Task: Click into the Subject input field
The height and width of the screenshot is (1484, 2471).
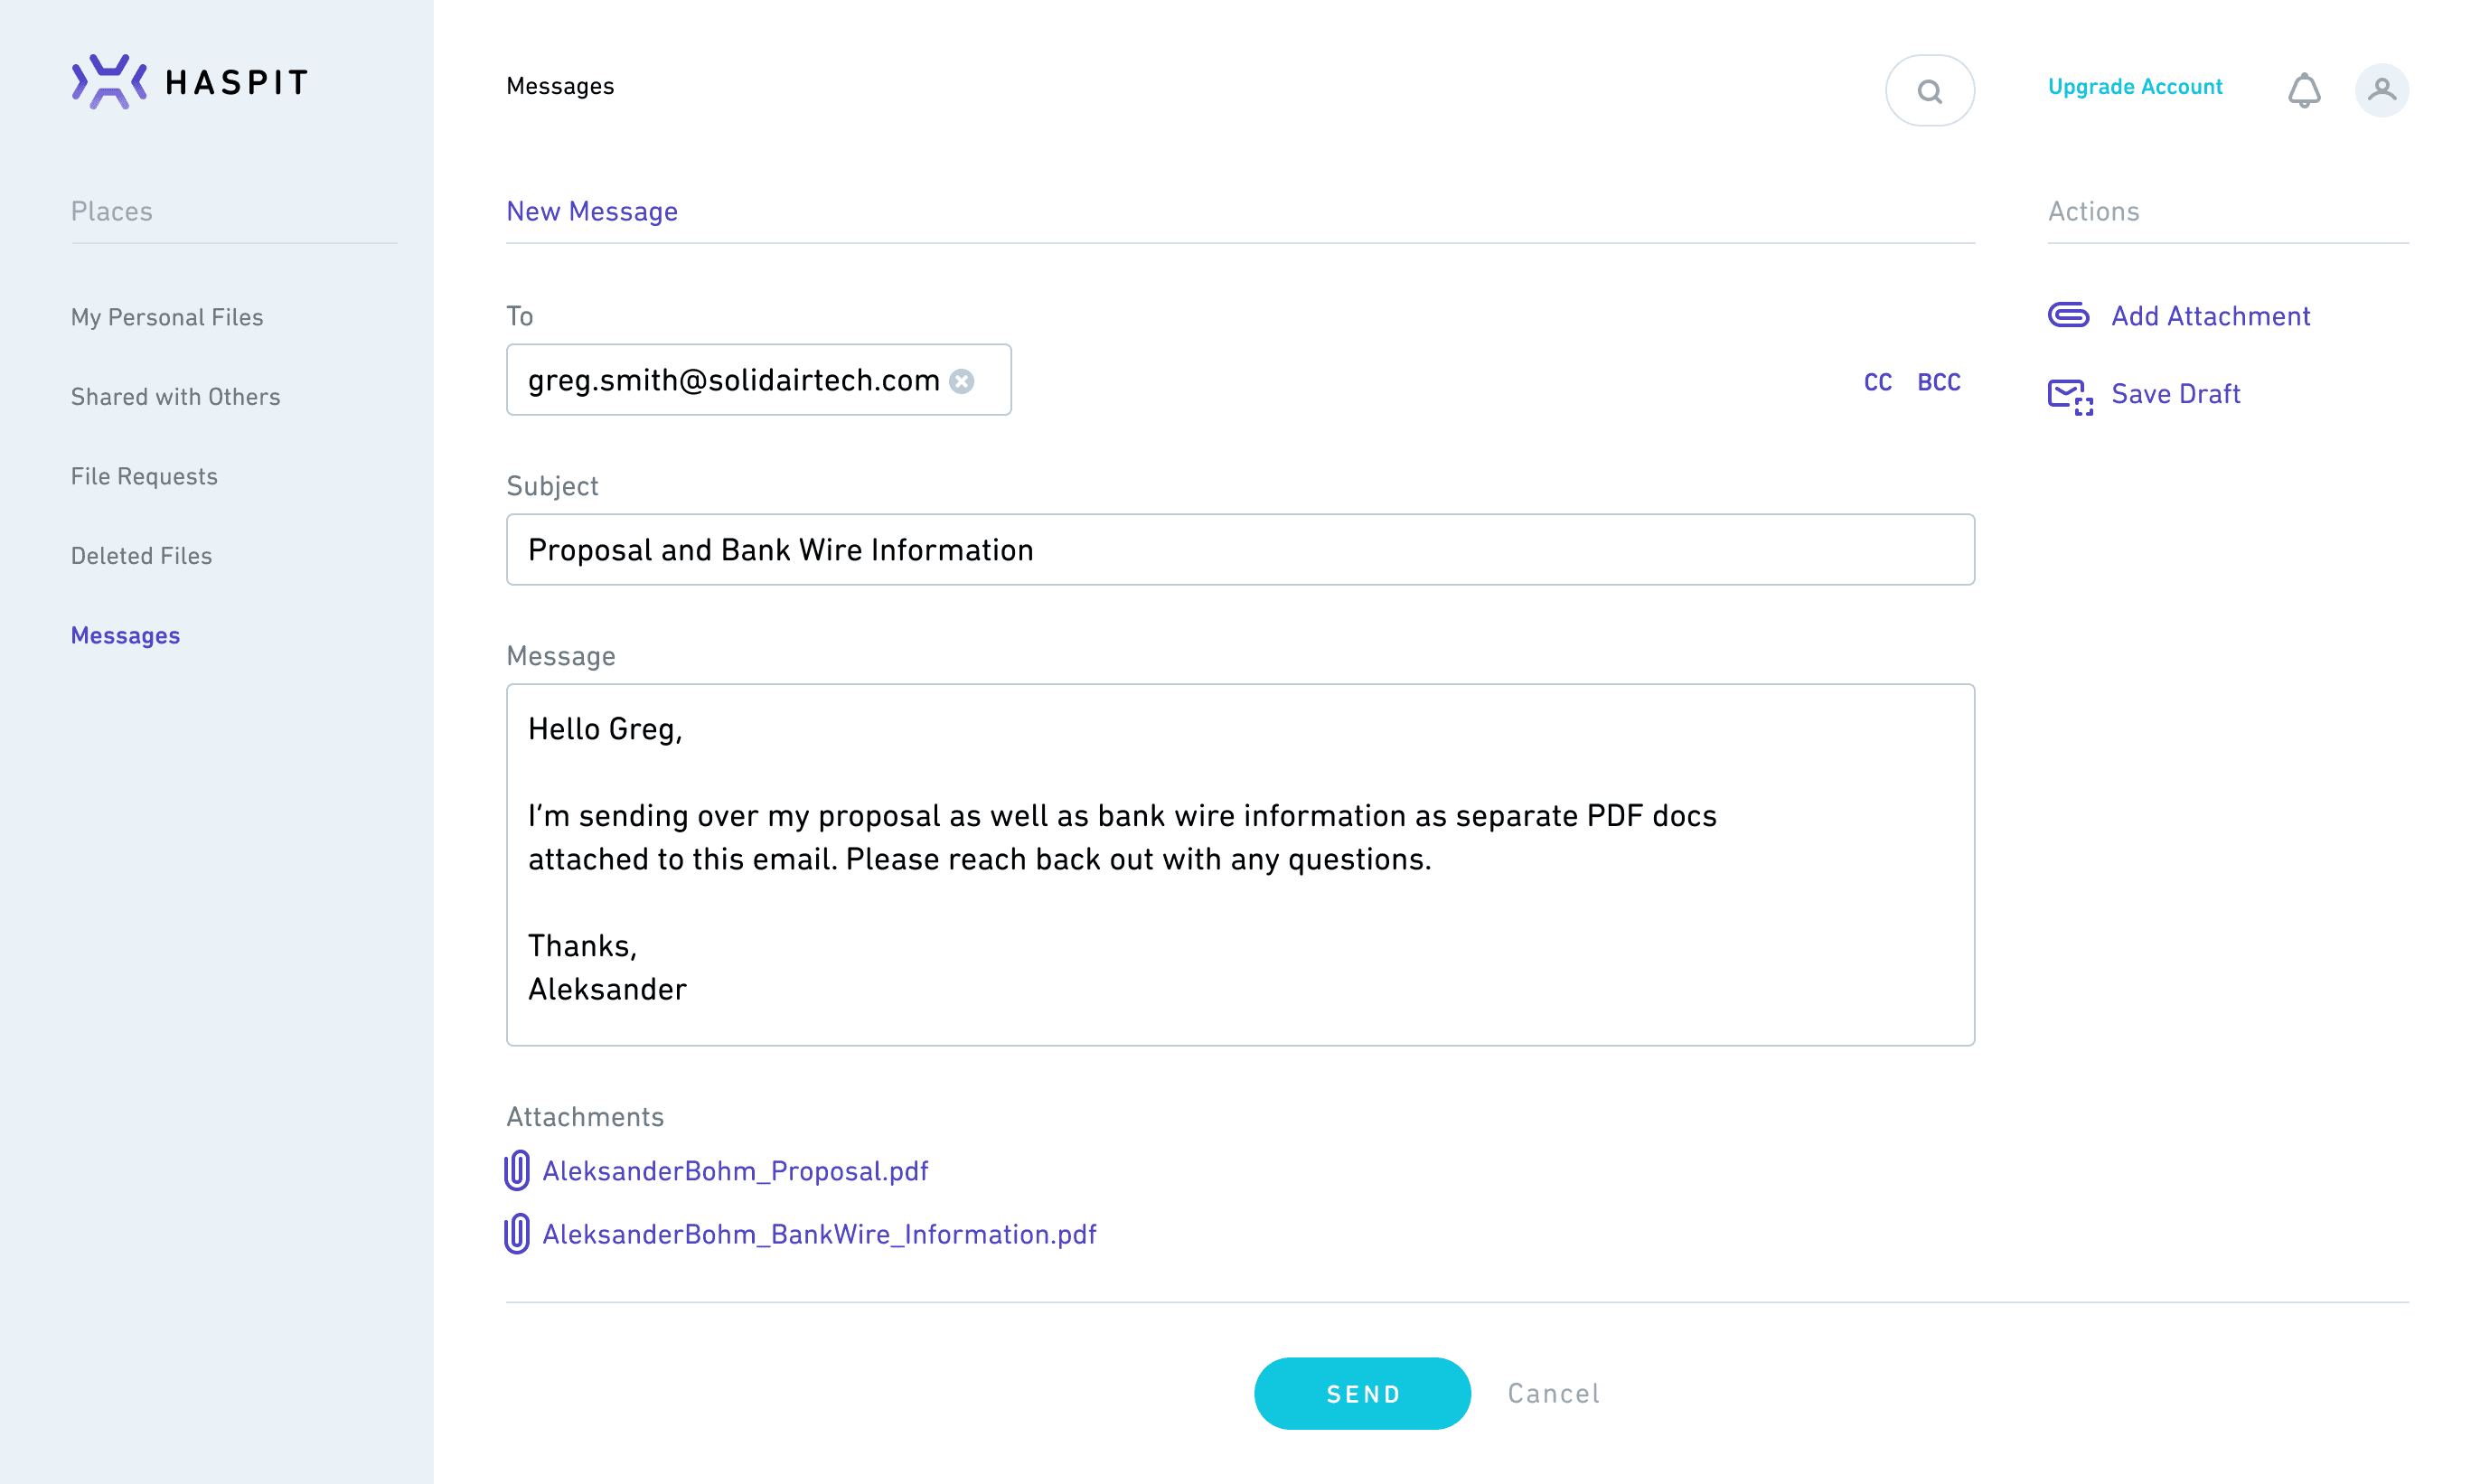Action: (x=1240, y=550)
